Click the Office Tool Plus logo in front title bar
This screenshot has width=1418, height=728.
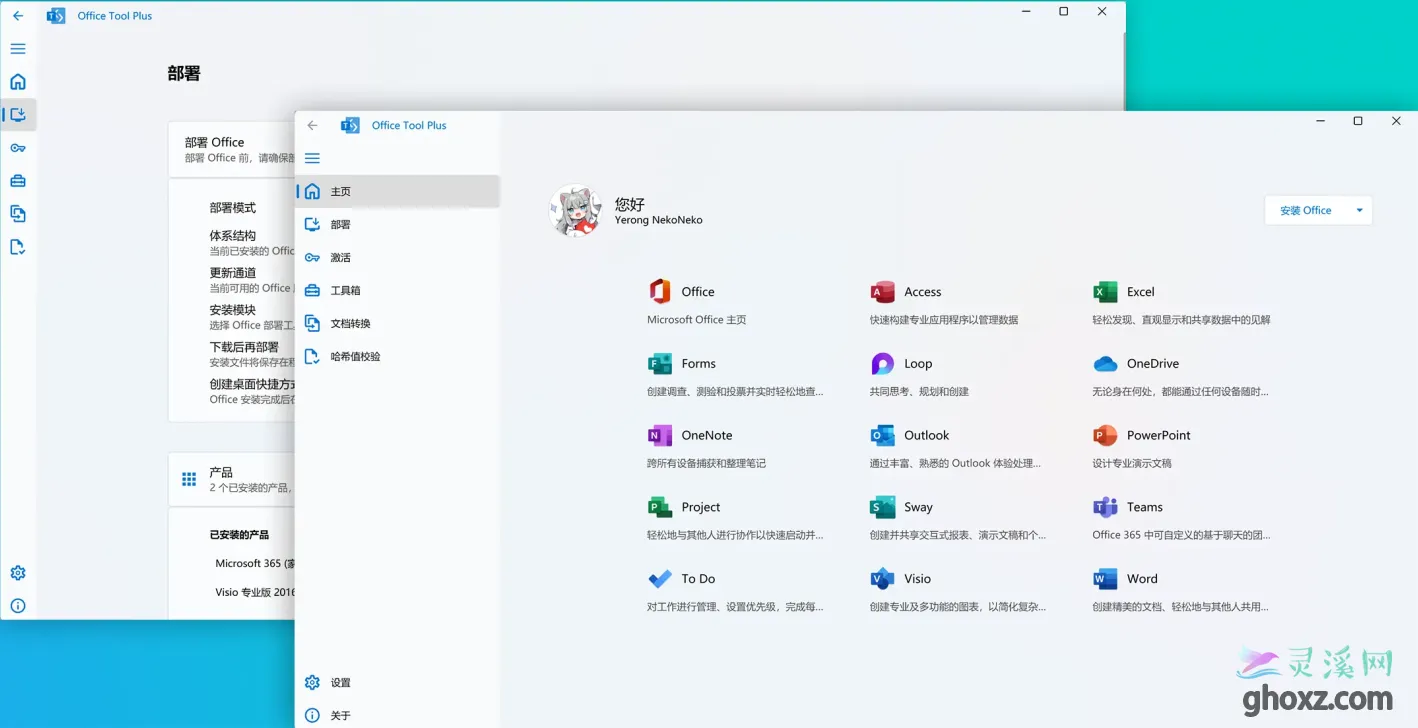(x=350, y=125)
